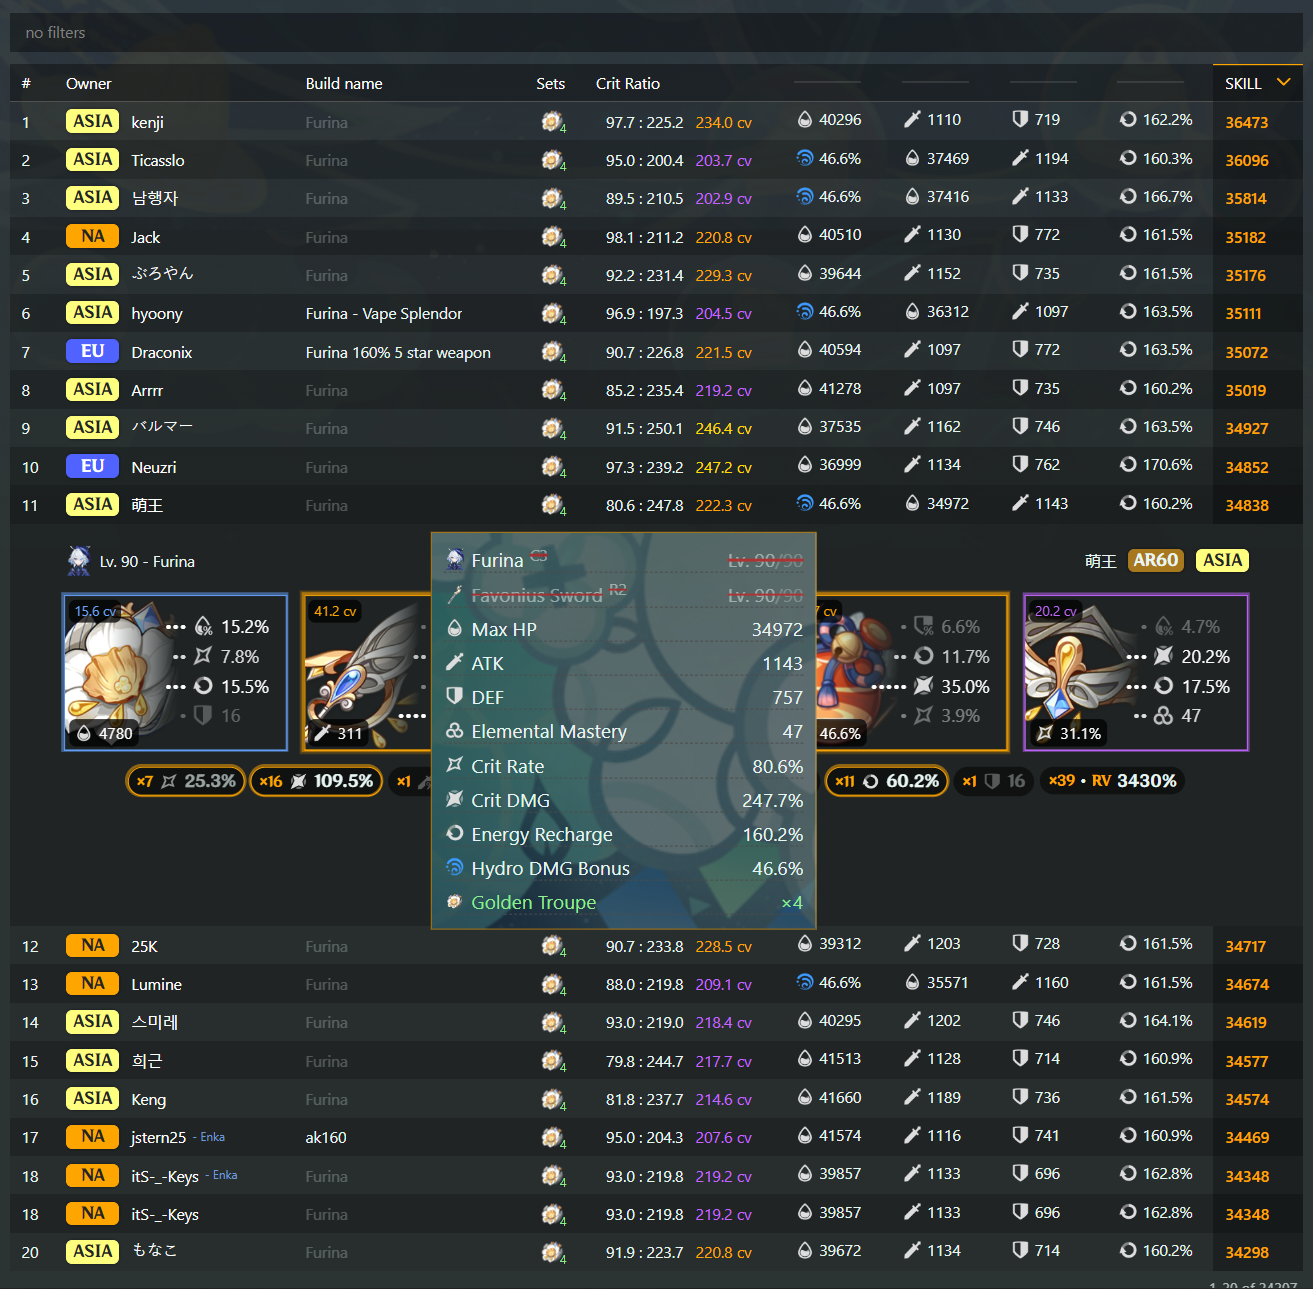Open the flower artifact card with 15.6 cv
The width and height of the screenshot is (1313, 1289).
[x=175, y=672]
